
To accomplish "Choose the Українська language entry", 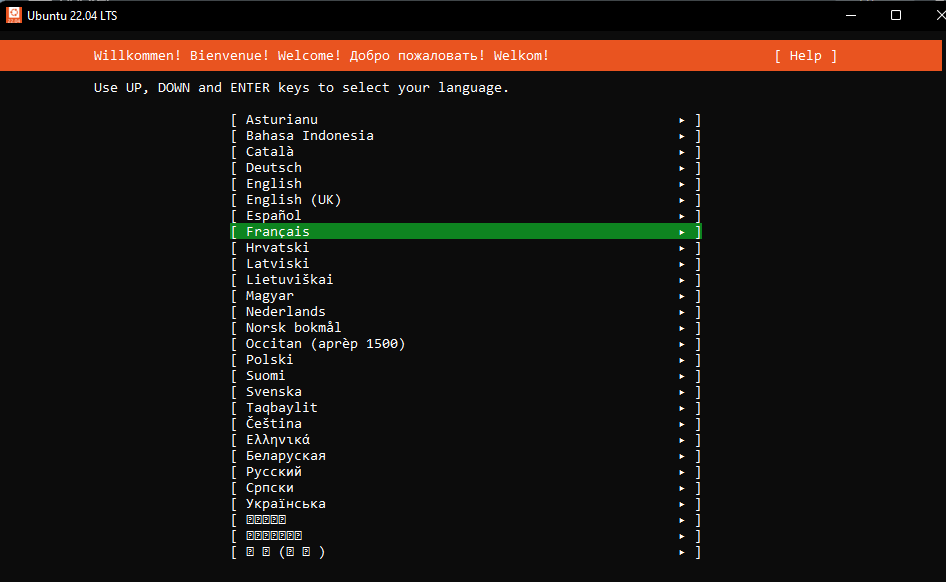I will click(x=286, y=504).
